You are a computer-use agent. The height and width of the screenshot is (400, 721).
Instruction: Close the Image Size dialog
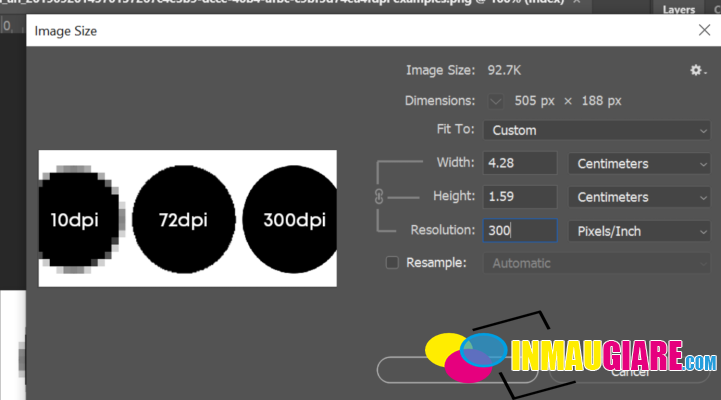703,31
